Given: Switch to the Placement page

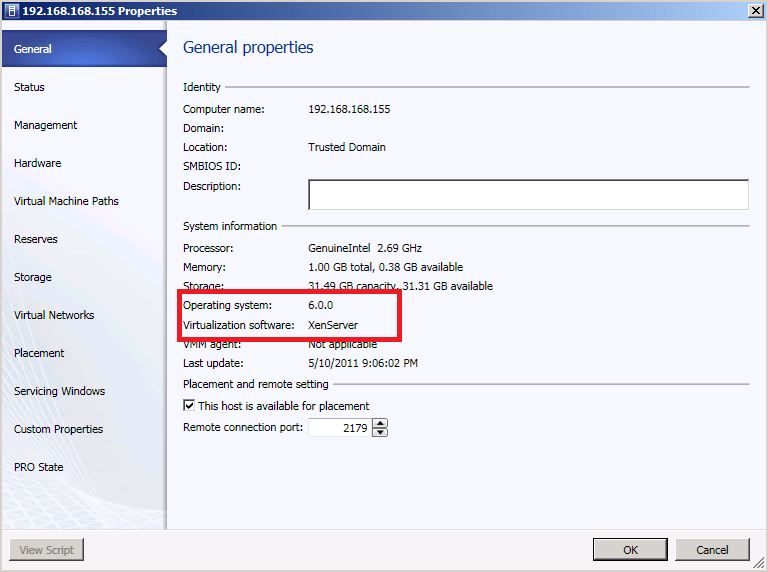Looking at the screenshot, I should click(x=39, y=353).
